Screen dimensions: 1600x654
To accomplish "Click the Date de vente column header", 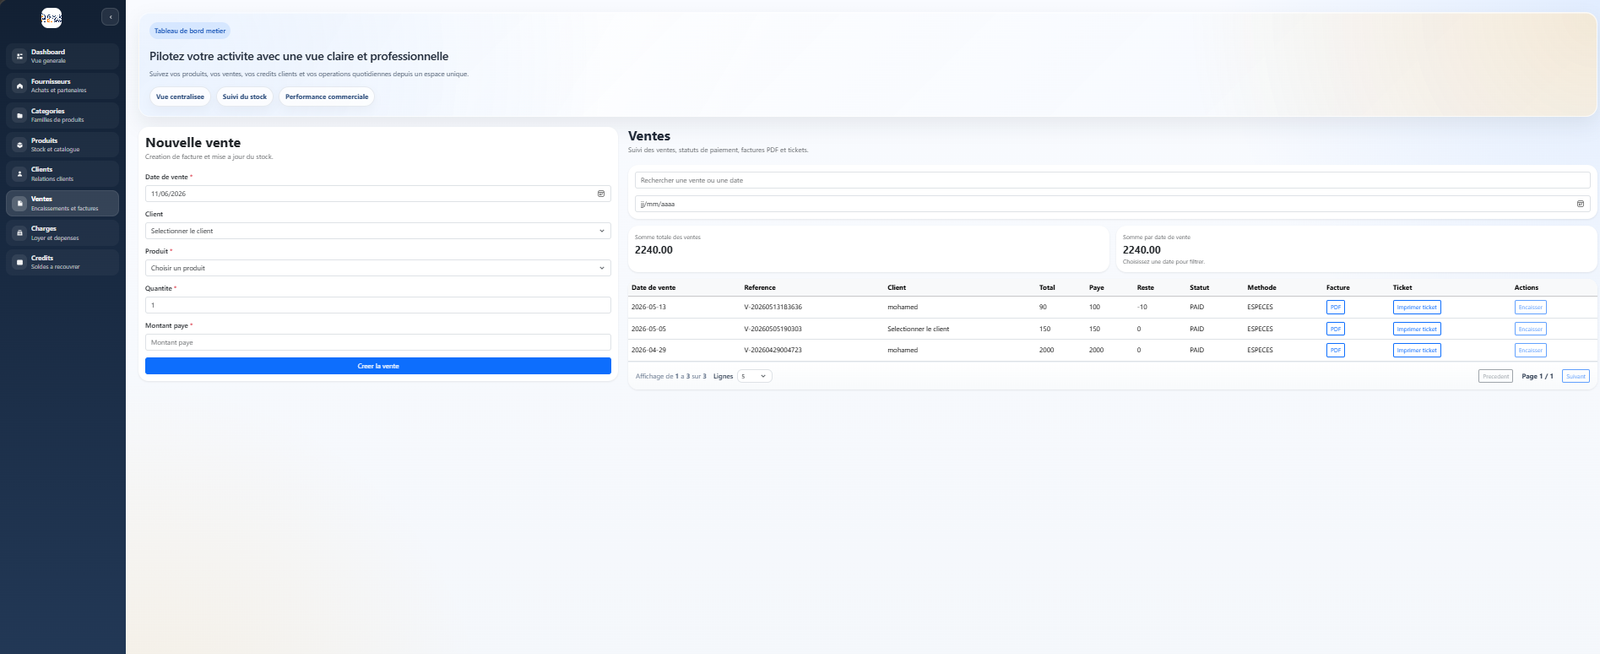I will [x=653, y=287].
